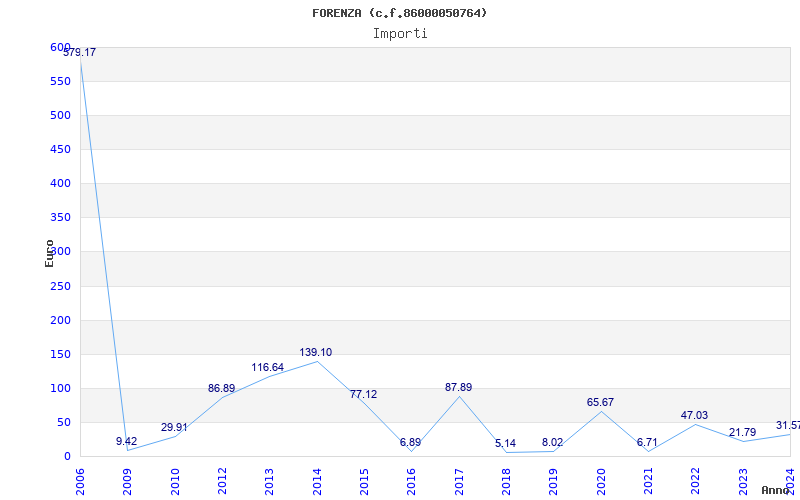Image resolution: width=800 pixels, height=500 pixels.
Task: Select the 77.12 data label
Action: pos(363,394)
